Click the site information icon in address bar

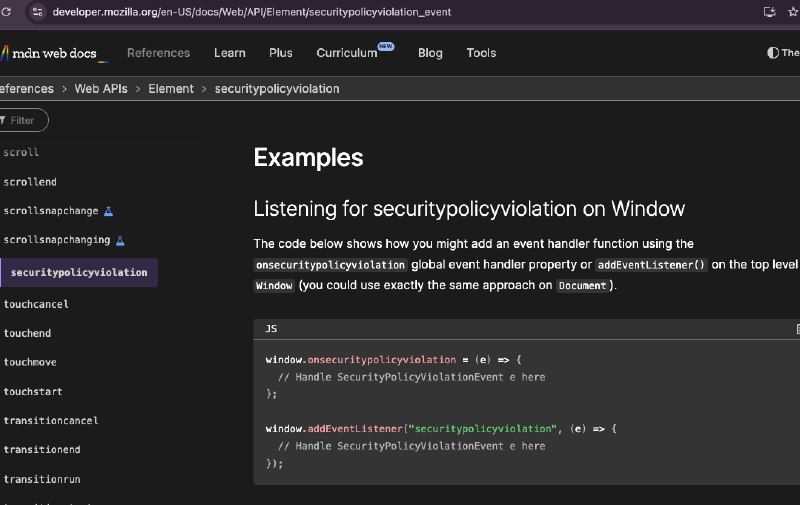coord(38,12)
